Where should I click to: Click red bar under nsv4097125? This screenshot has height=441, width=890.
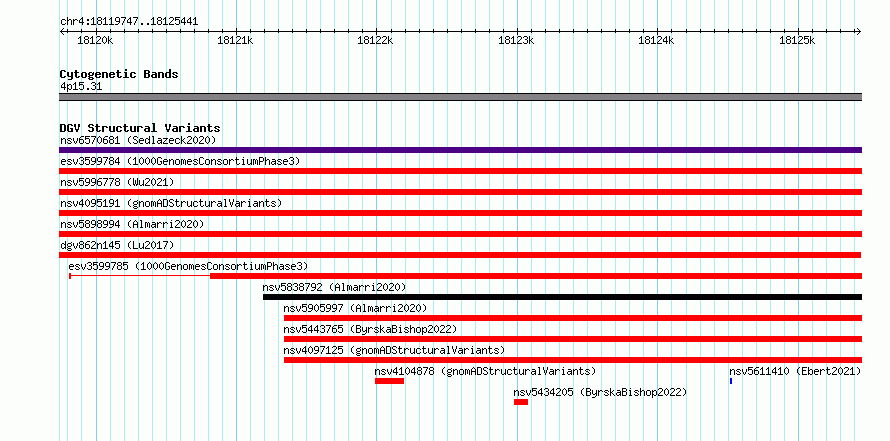point(573,360)
